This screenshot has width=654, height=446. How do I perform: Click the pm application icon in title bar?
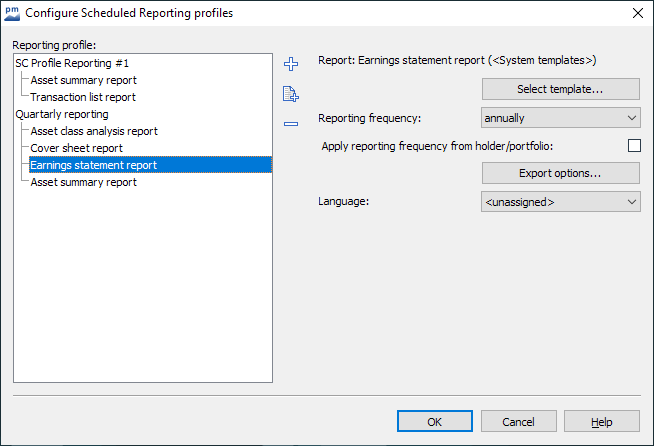(12, 13)
